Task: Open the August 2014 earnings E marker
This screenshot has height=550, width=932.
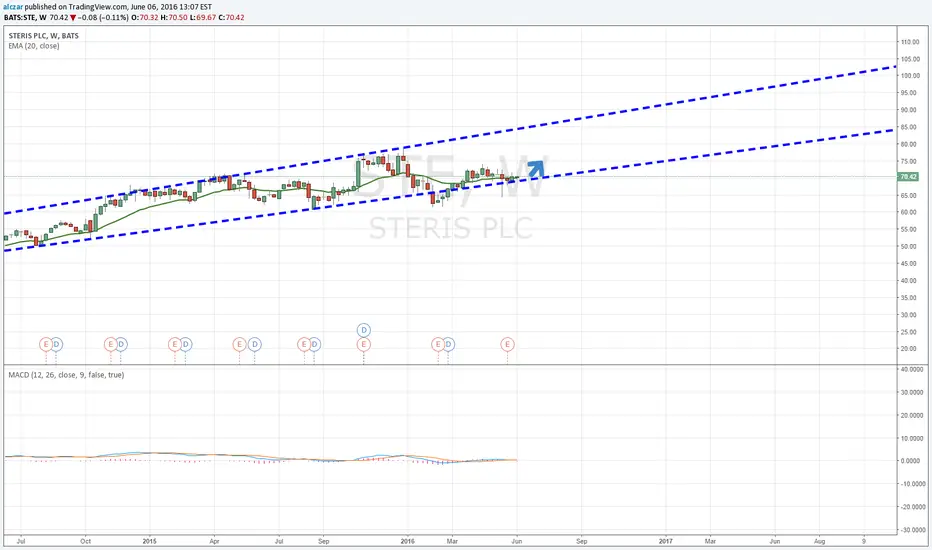Action: (46, 344)
